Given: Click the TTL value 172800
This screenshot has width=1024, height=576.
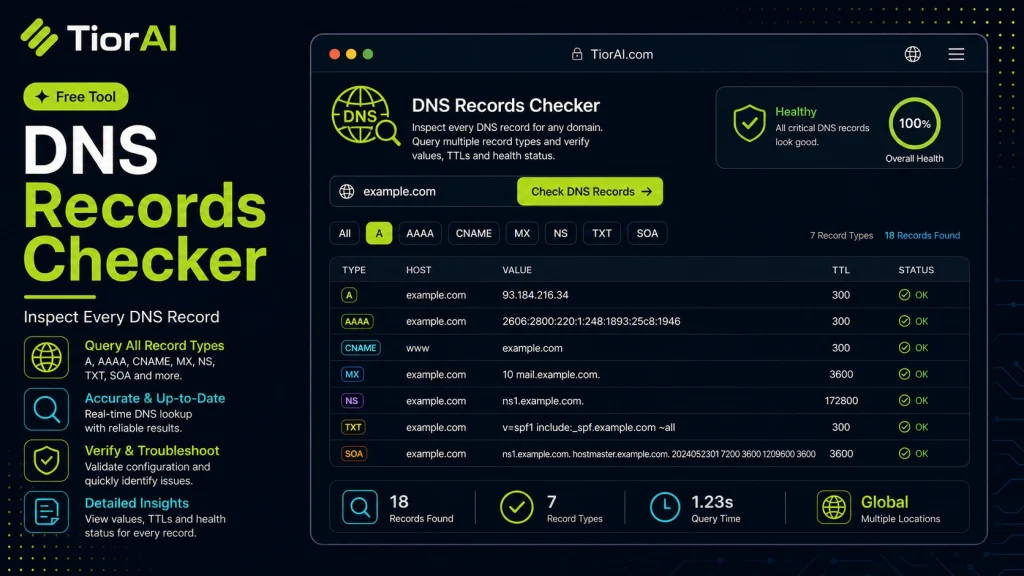Looking at the screenshot, I should click(841, 401).
